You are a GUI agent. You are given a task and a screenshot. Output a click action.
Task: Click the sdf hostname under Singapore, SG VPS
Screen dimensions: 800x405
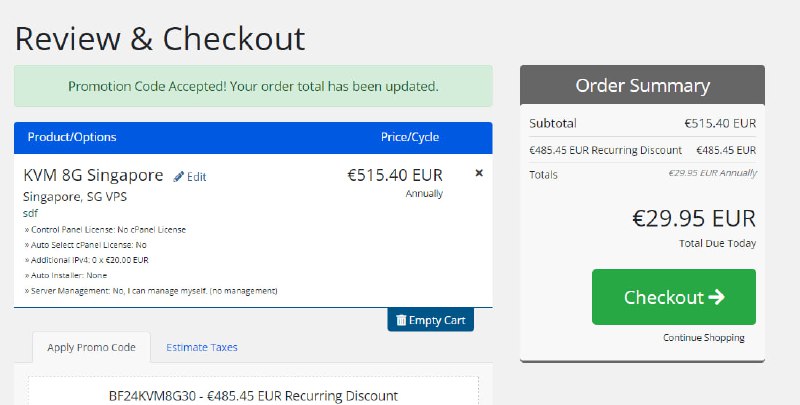coord(30,213)
